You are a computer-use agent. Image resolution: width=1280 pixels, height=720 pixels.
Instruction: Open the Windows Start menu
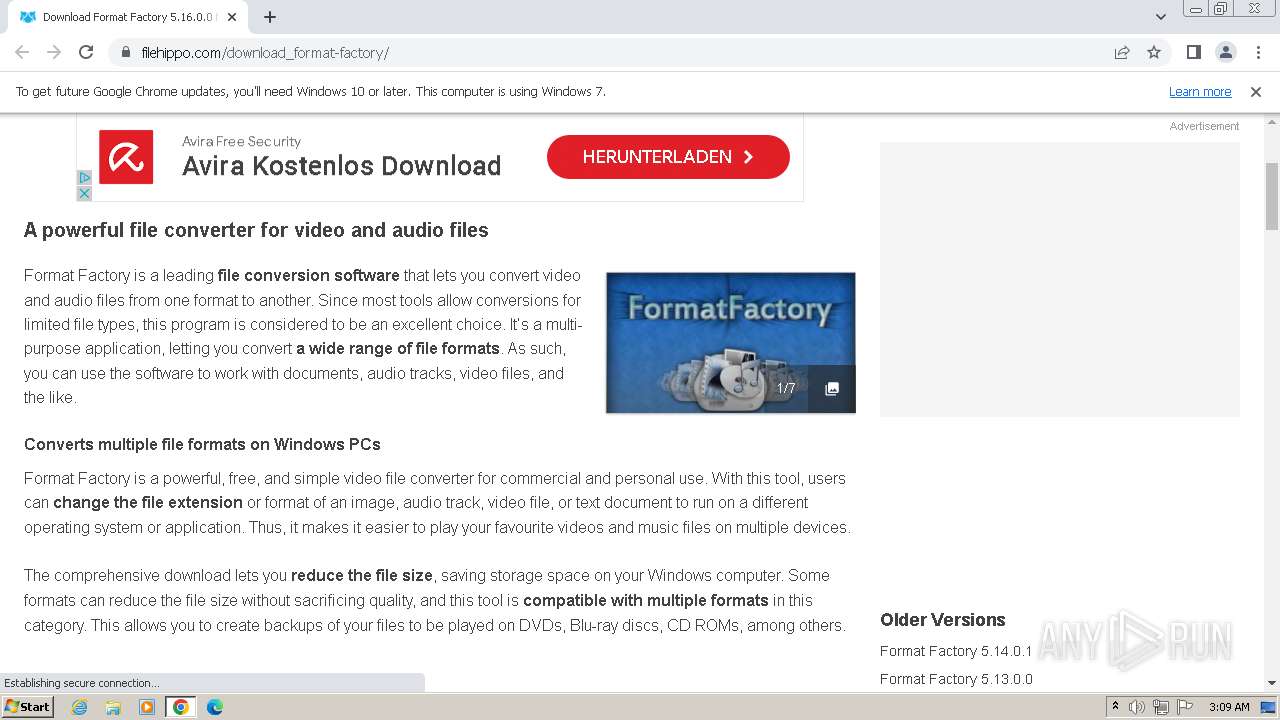point(27,707)
